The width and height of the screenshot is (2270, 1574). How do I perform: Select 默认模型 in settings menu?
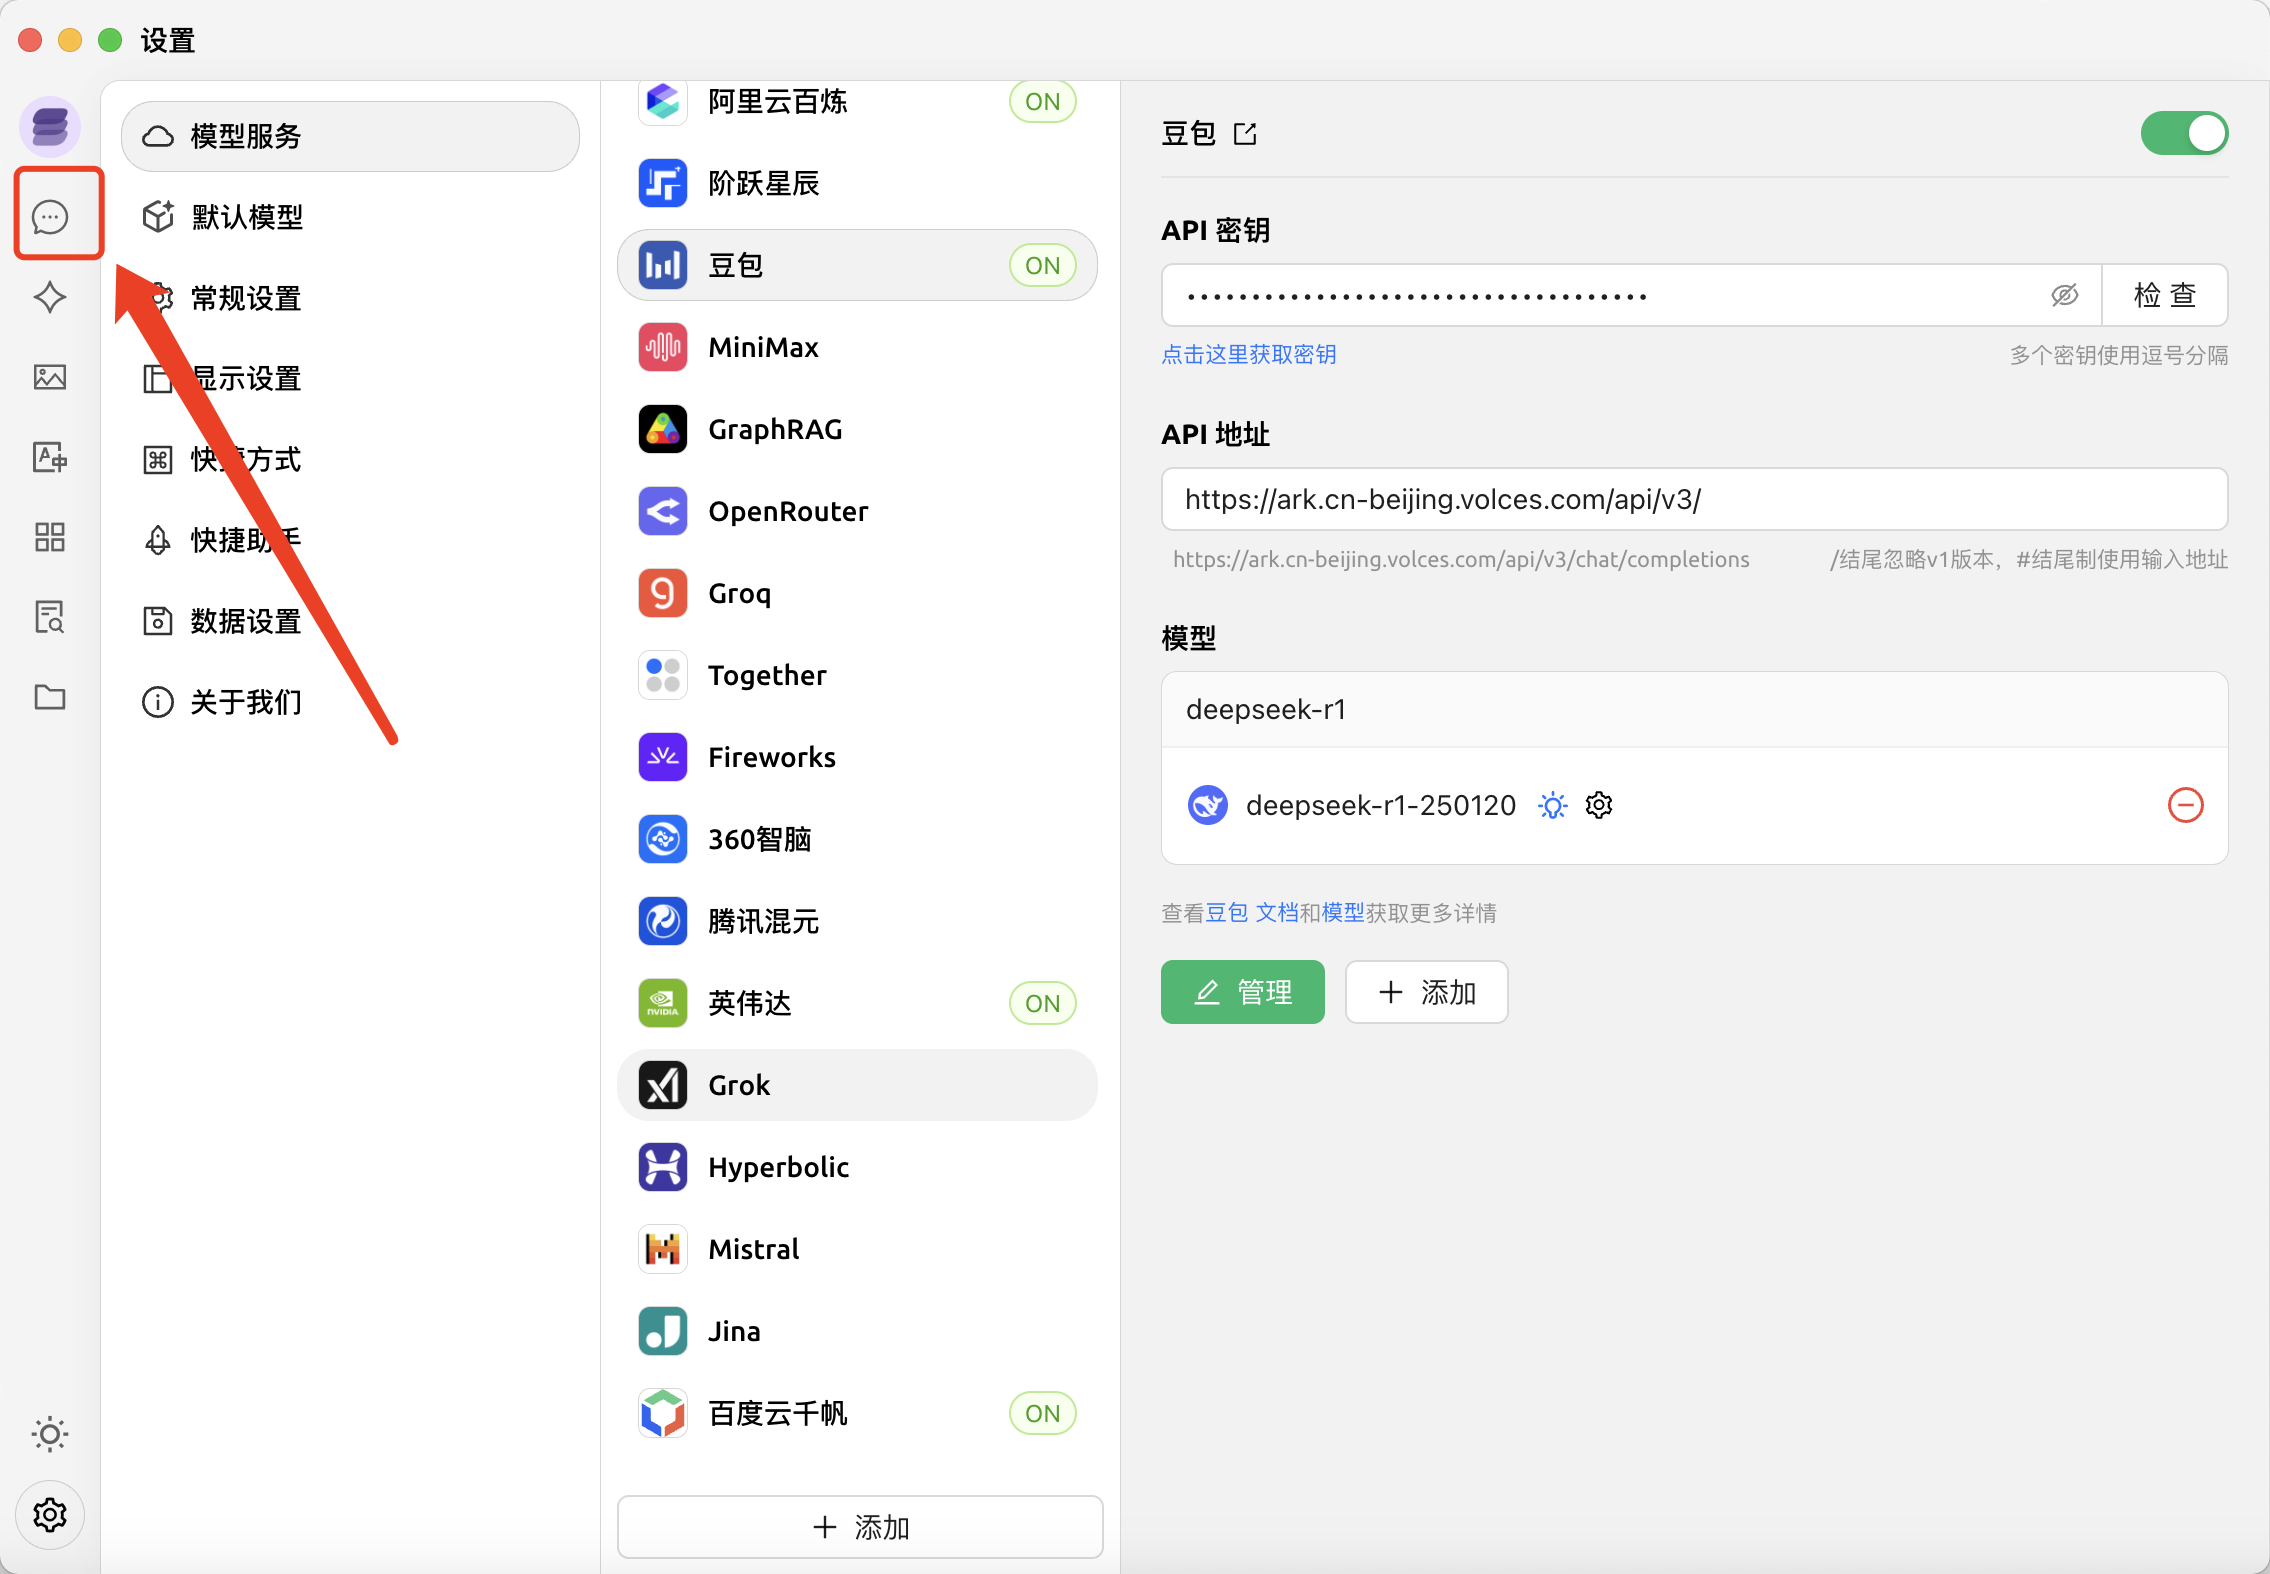[247, 217]
